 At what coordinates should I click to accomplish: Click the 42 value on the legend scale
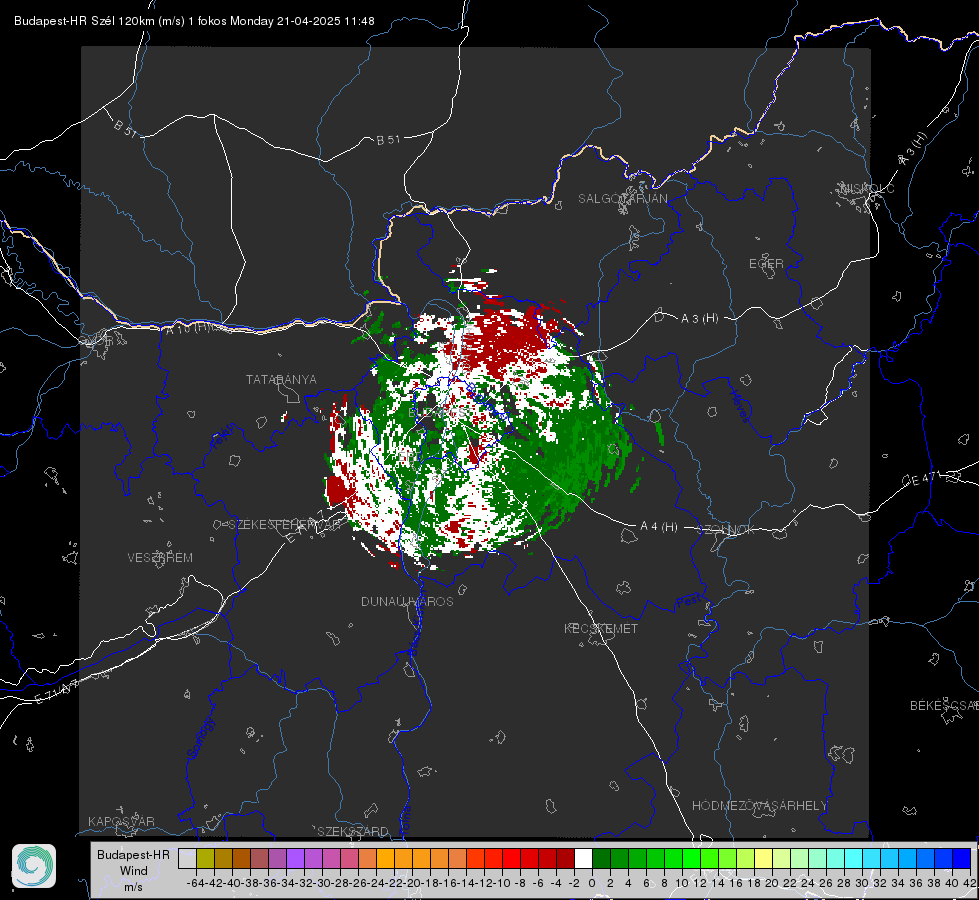pos(970,883)
